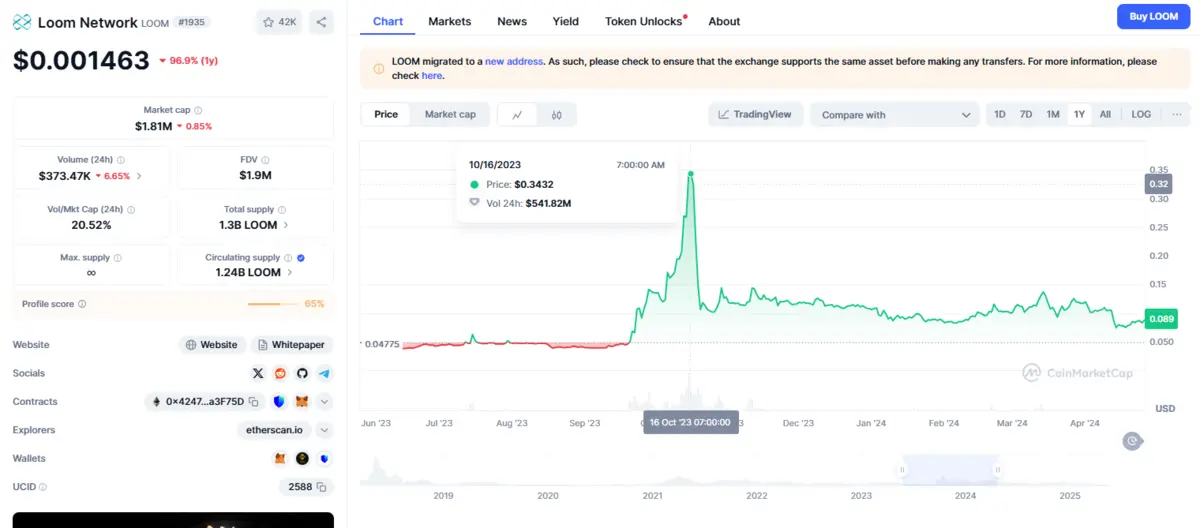The width and height of the screenshot is (1200, 528).
Task: Open the Reddit social link
Action: [280, 373]
